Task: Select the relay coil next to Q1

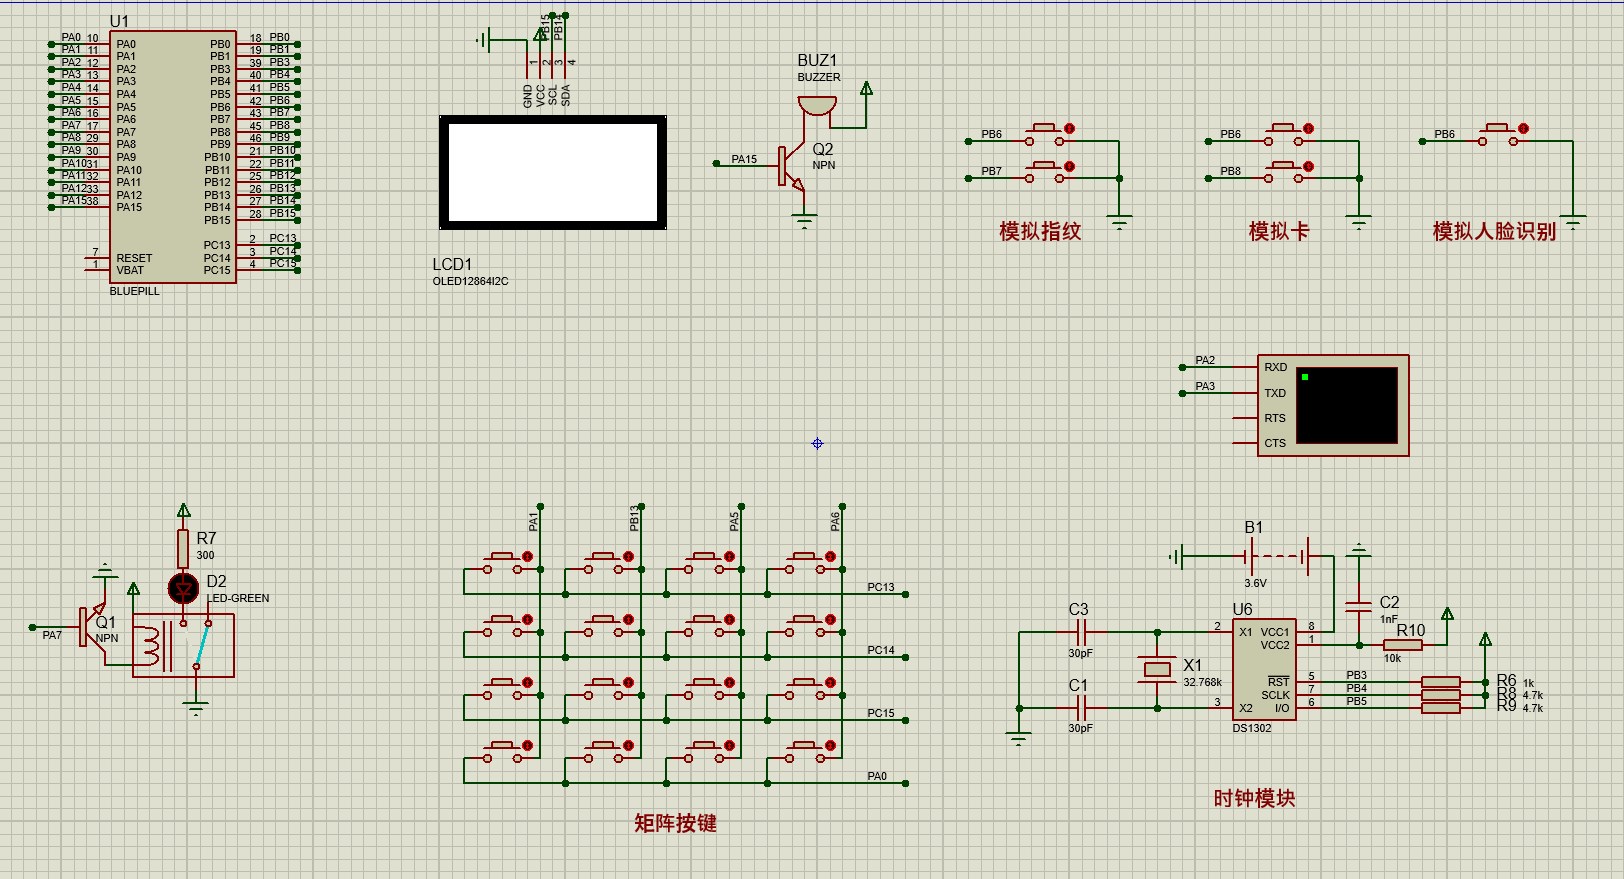Action: tap(149, 644)
